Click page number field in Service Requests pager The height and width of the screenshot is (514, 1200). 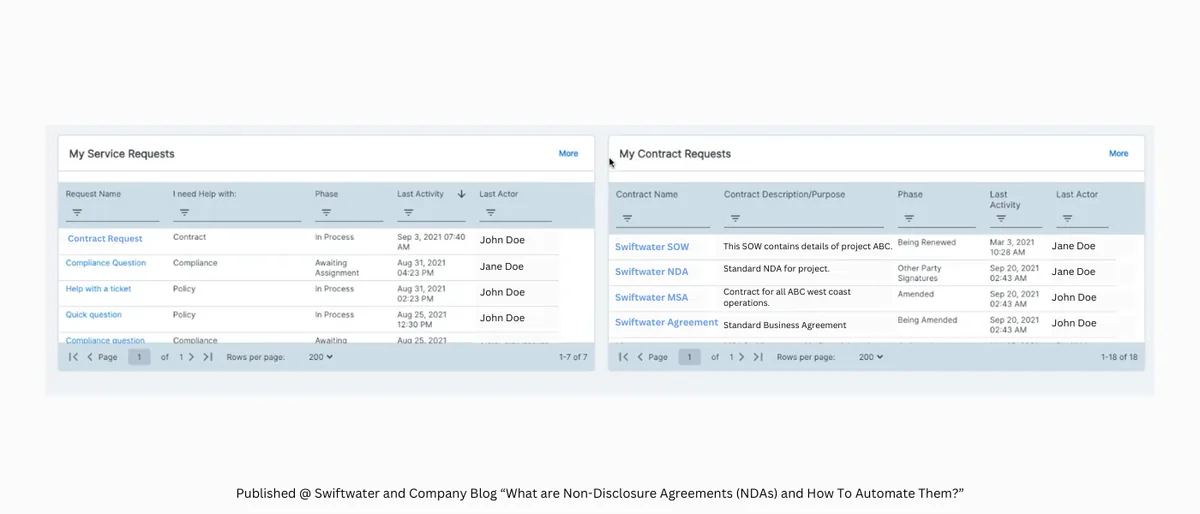click(139, 357)
